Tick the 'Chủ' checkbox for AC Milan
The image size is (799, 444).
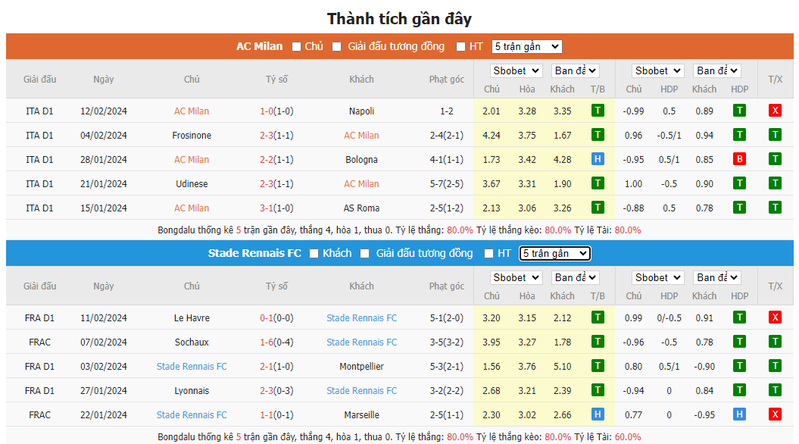click(x=296, y=46)
